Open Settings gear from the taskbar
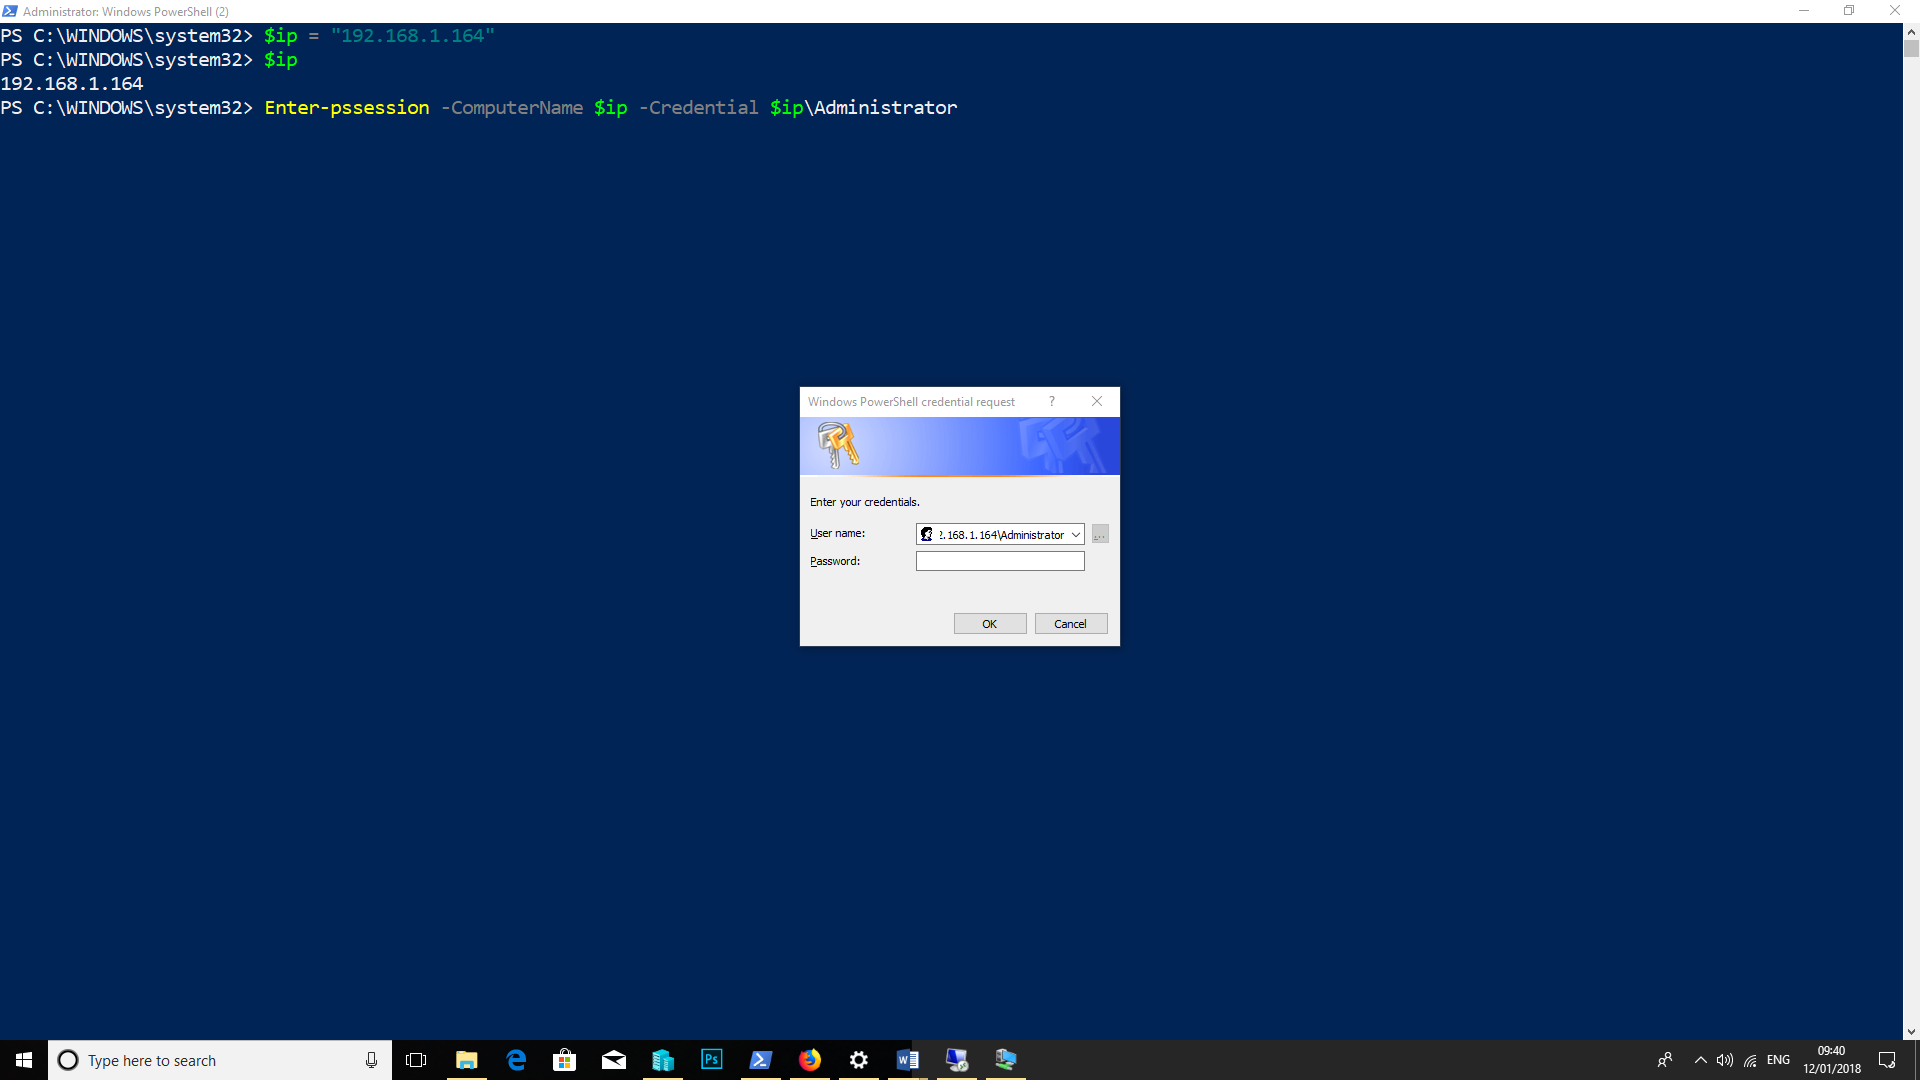 (859, 1060)
